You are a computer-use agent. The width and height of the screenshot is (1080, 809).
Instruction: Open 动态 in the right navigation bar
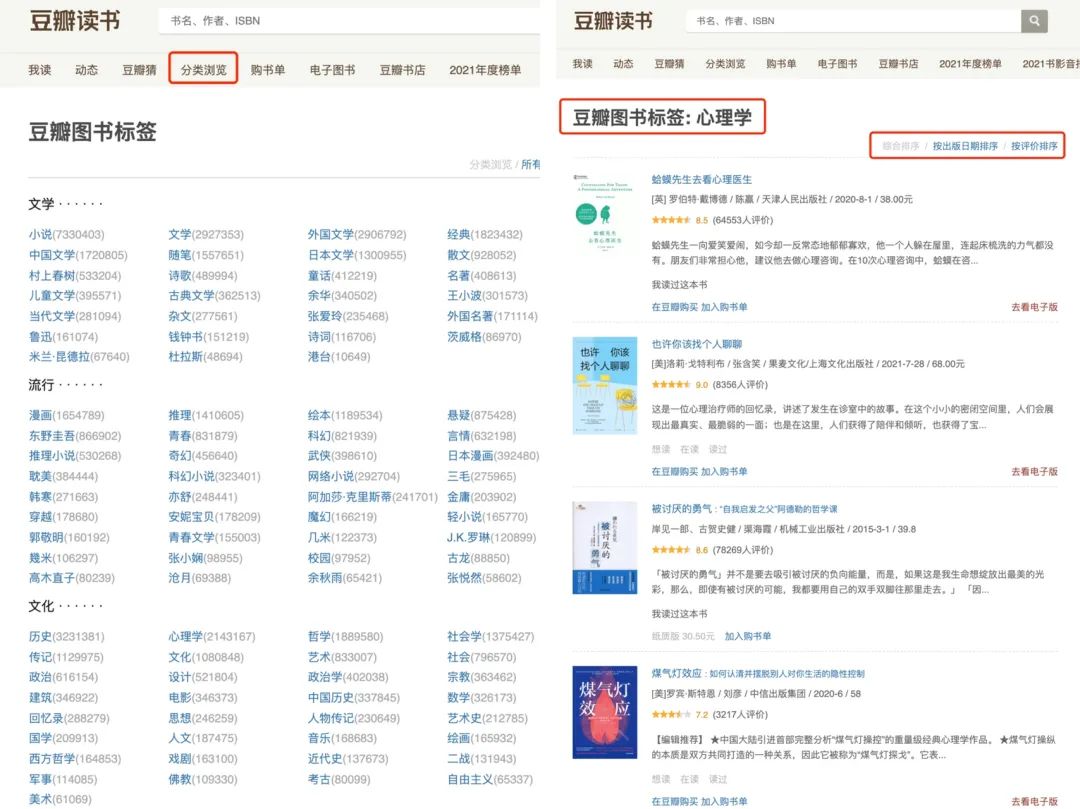pos(623,63)
